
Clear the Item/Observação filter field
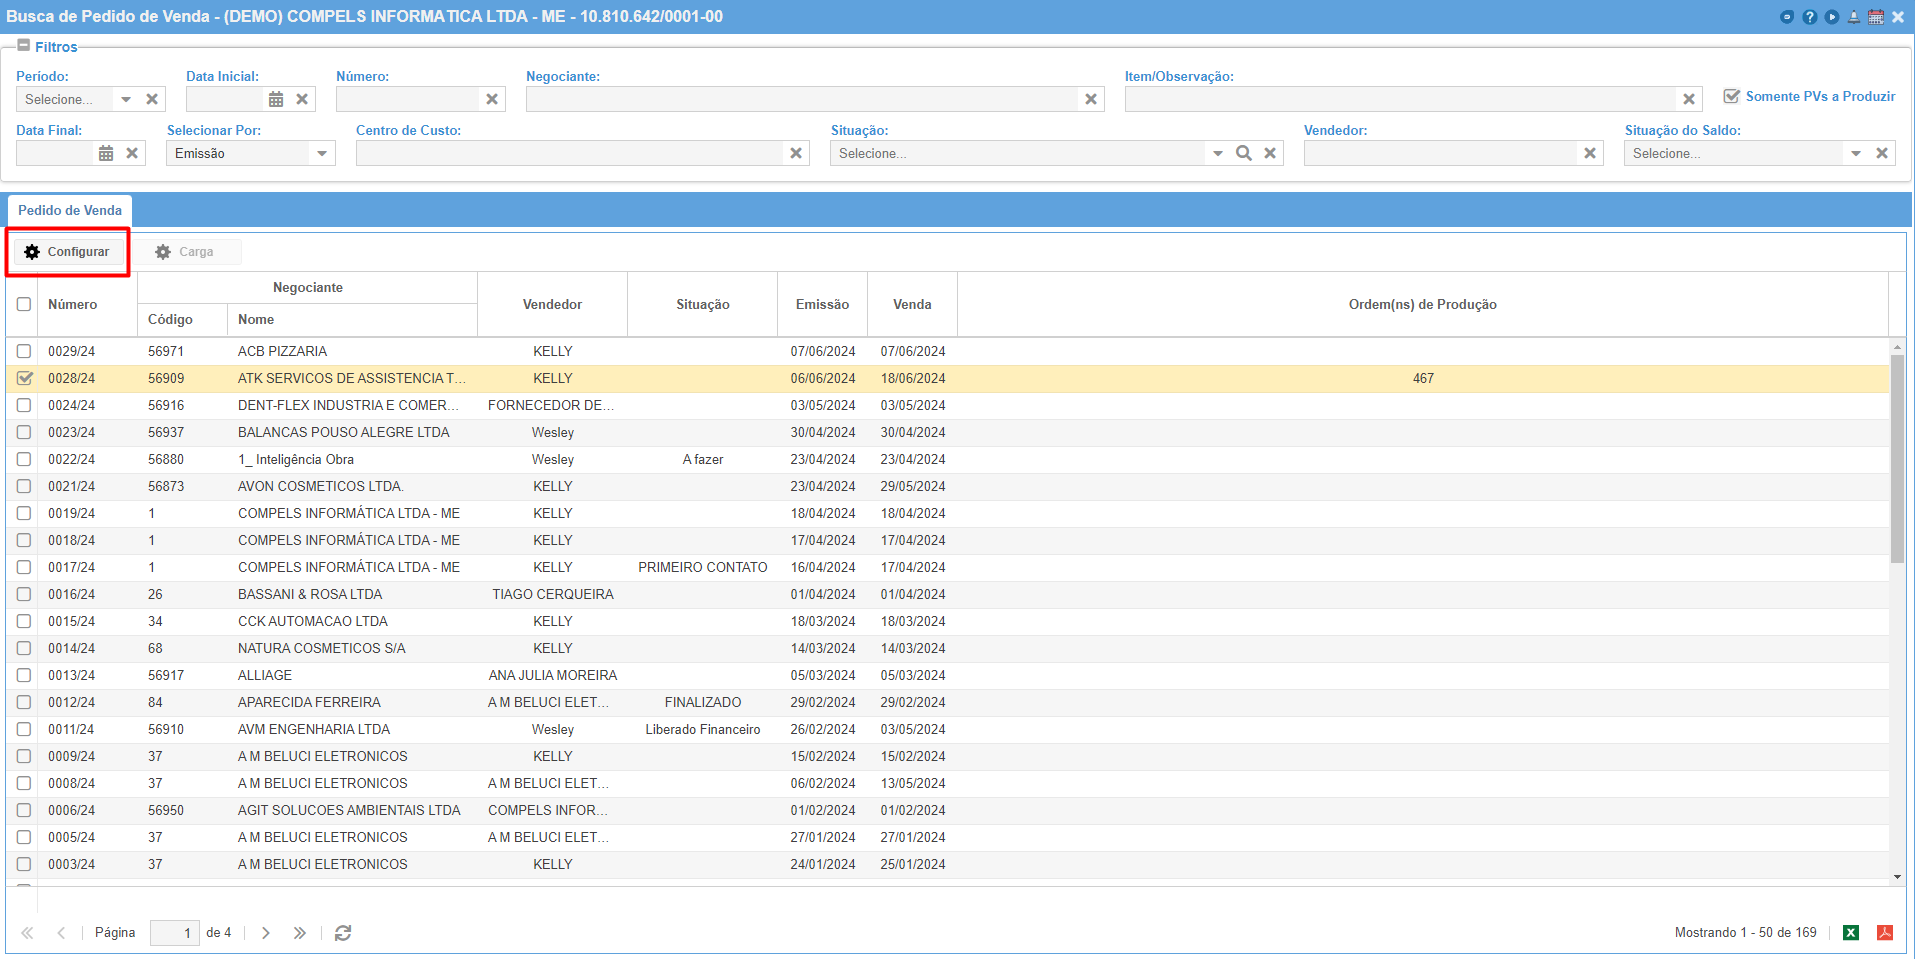(x=1689, y=99)
